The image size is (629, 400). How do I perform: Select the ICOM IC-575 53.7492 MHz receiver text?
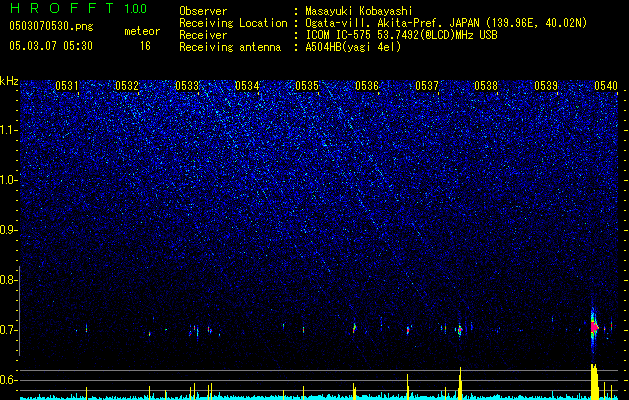401,35
